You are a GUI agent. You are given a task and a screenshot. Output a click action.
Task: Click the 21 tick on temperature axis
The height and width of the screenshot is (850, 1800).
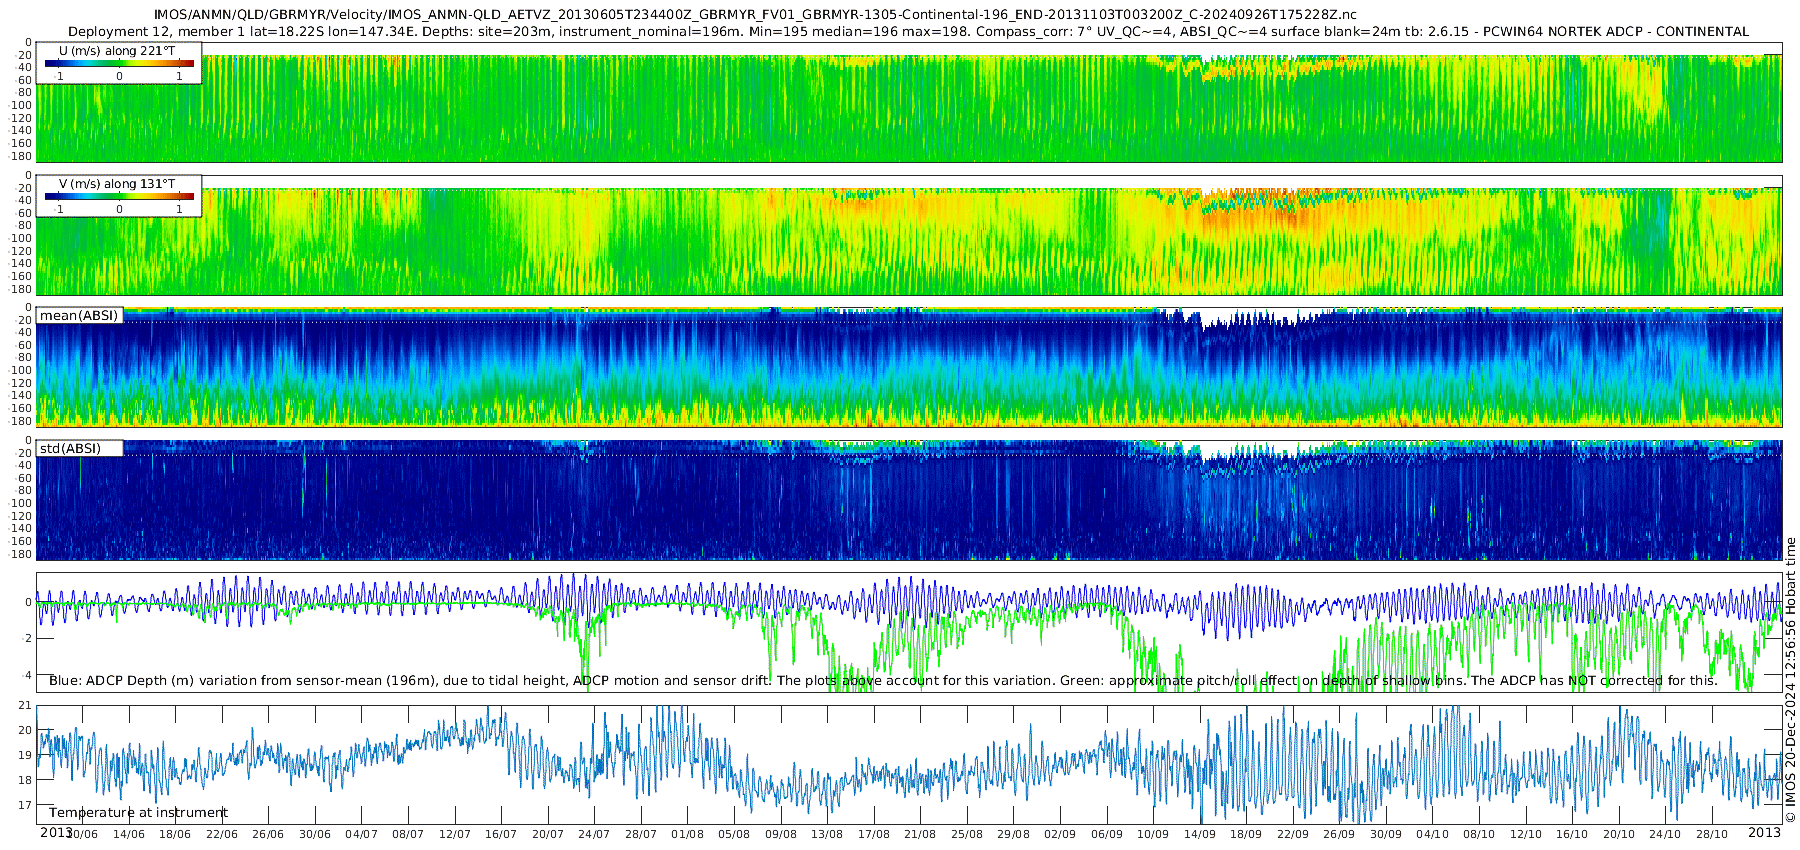tap(26, 705)
